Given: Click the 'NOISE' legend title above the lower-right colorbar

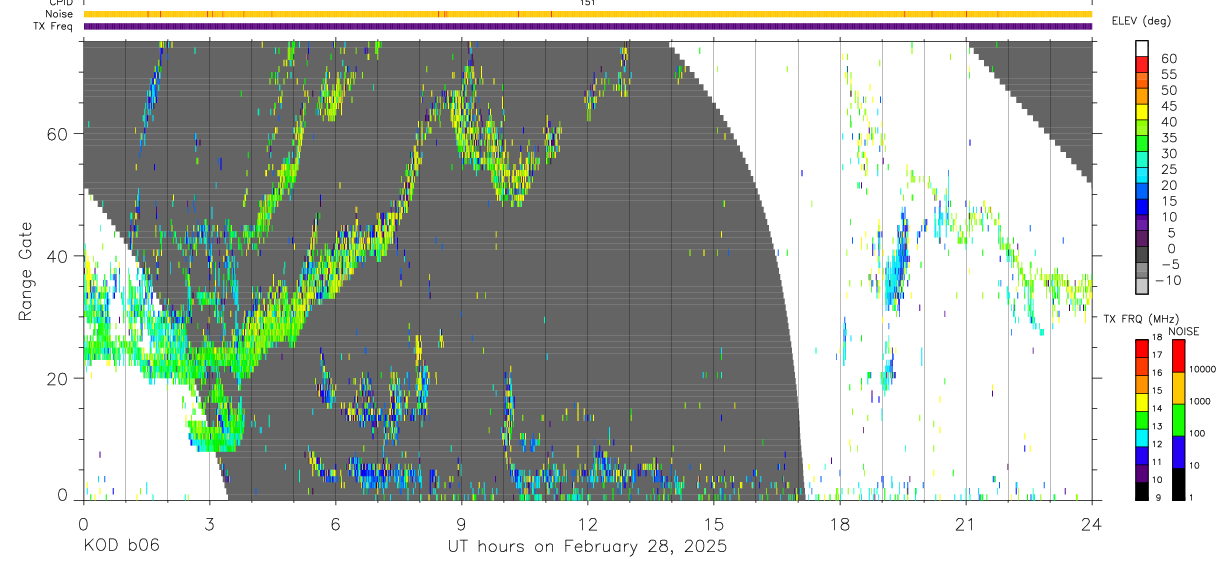Looking at the screenshot, I should (1184, 331).
